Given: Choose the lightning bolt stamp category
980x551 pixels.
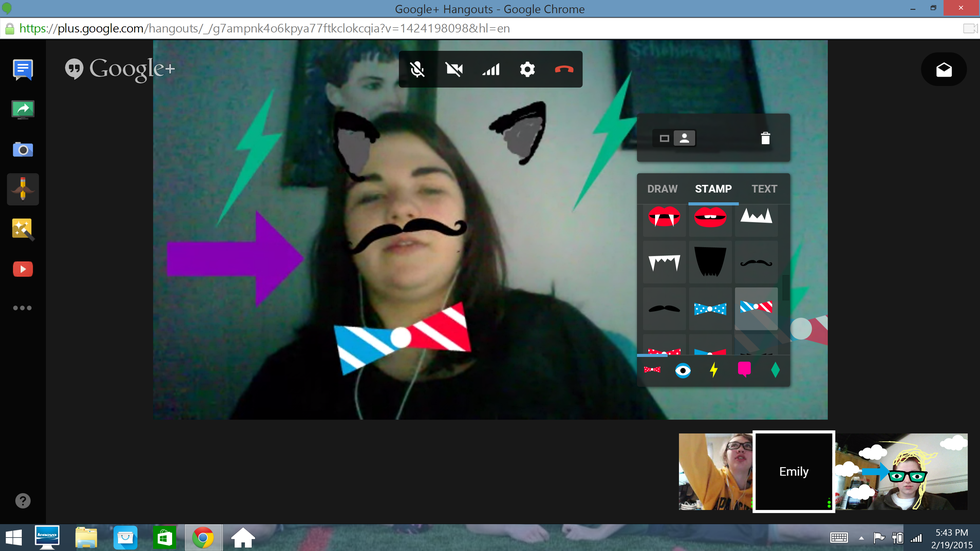Looking at the screenshot, I should (713, 370).
